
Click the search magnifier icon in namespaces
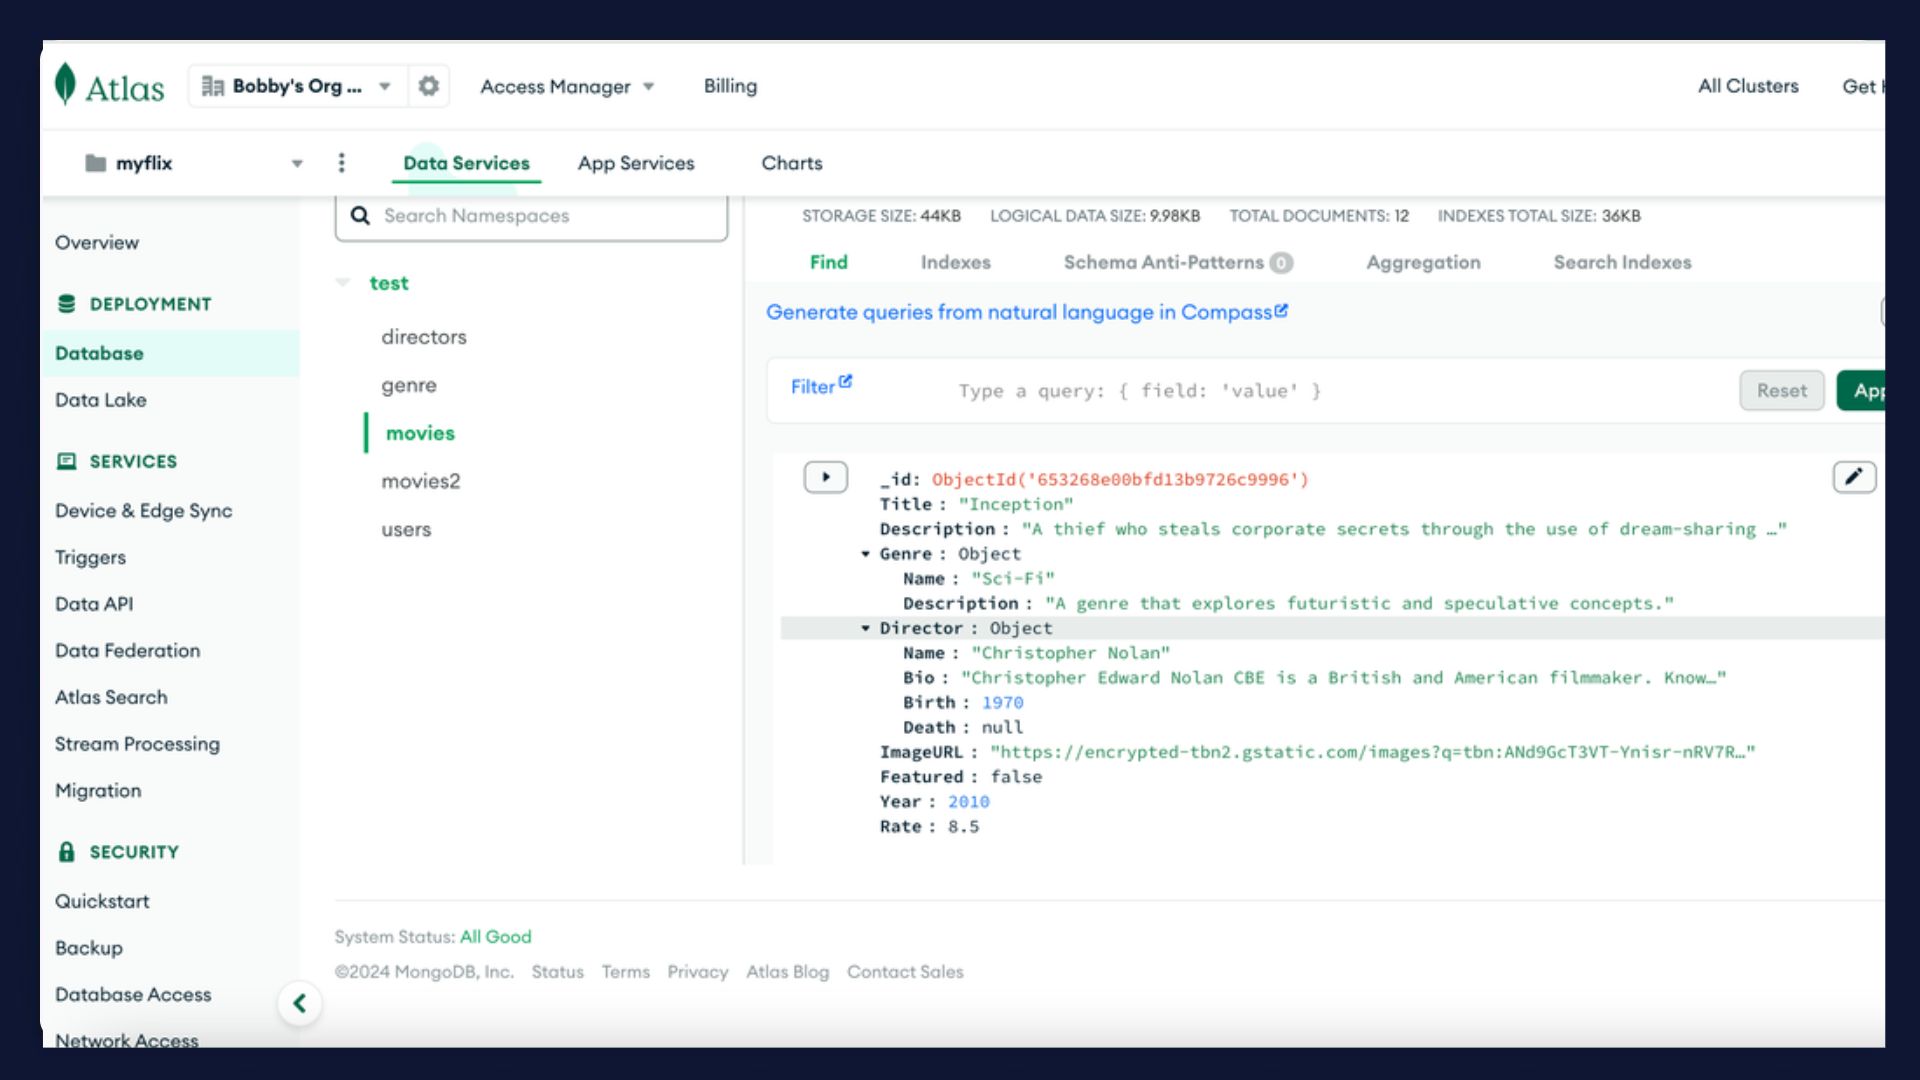[x=361, y=216]
